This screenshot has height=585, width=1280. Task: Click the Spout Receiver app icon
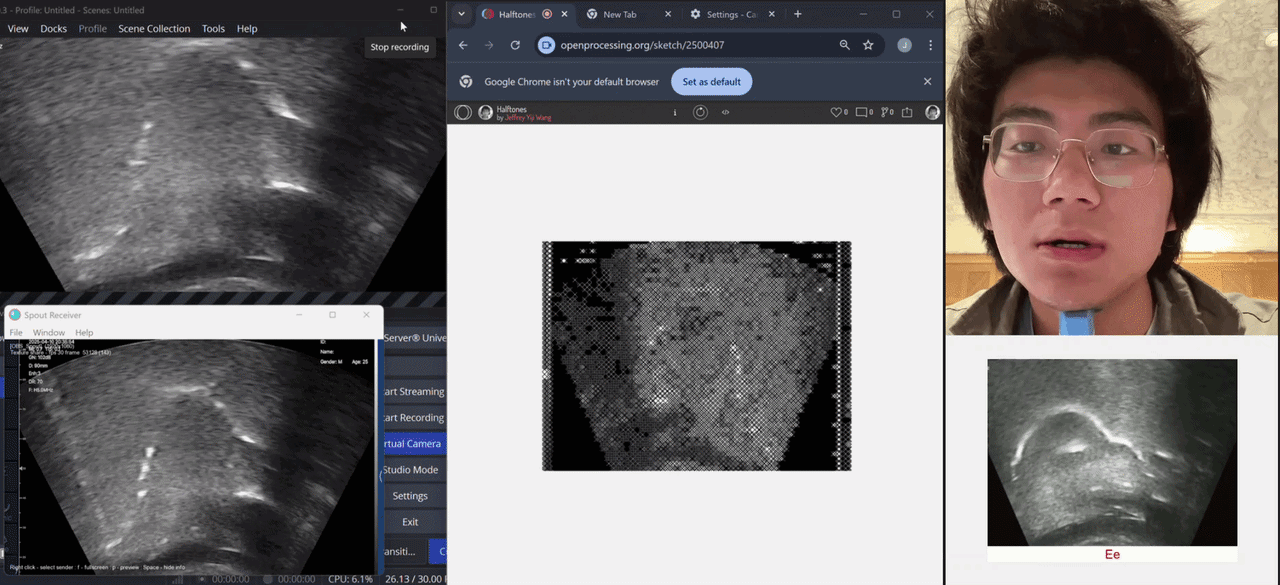(15, 314)
